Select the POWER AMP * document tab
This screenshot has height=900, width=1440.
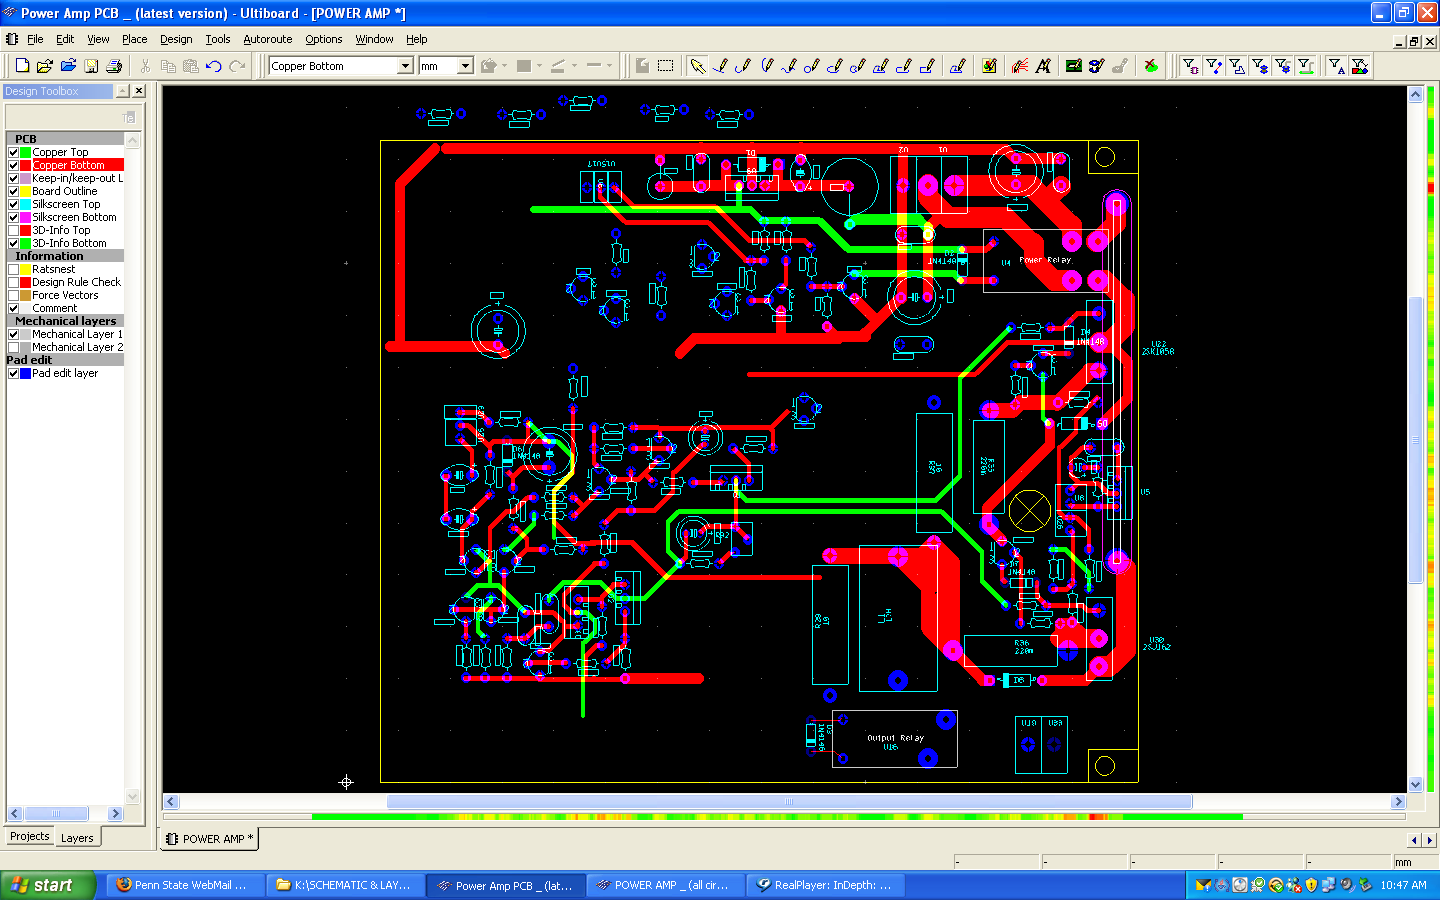[210, 839]
